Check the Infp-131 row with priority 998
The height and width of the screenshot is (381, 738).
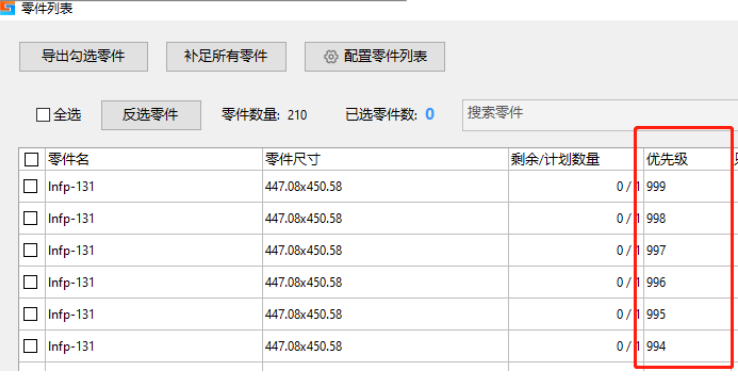click(x=31, y=219)
